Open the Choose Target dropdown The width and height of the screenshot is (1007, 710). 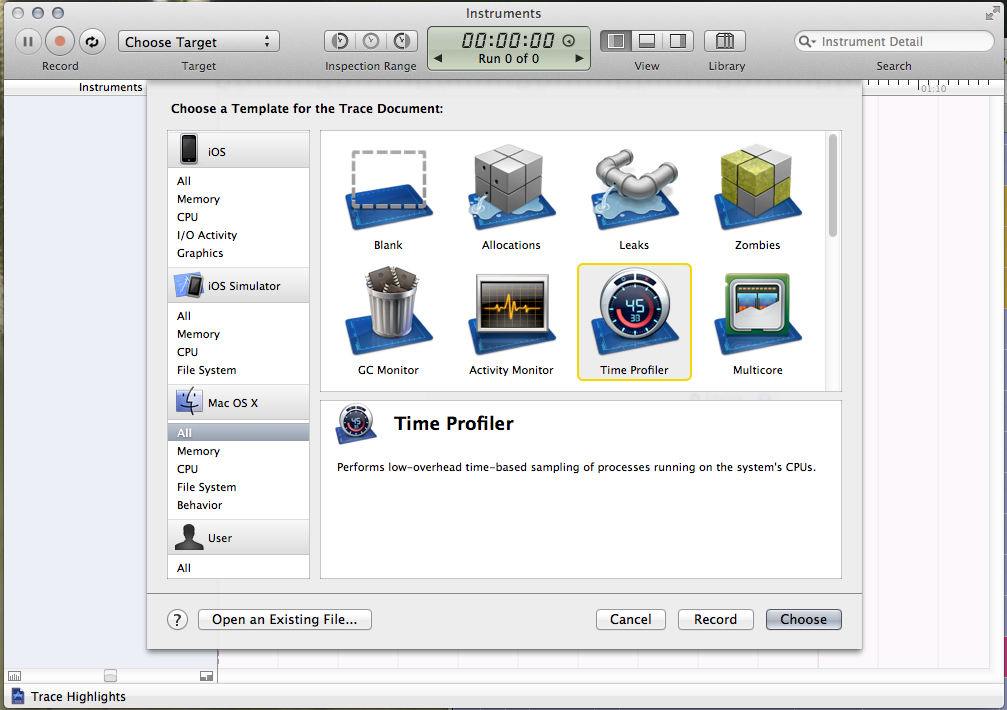198,42
